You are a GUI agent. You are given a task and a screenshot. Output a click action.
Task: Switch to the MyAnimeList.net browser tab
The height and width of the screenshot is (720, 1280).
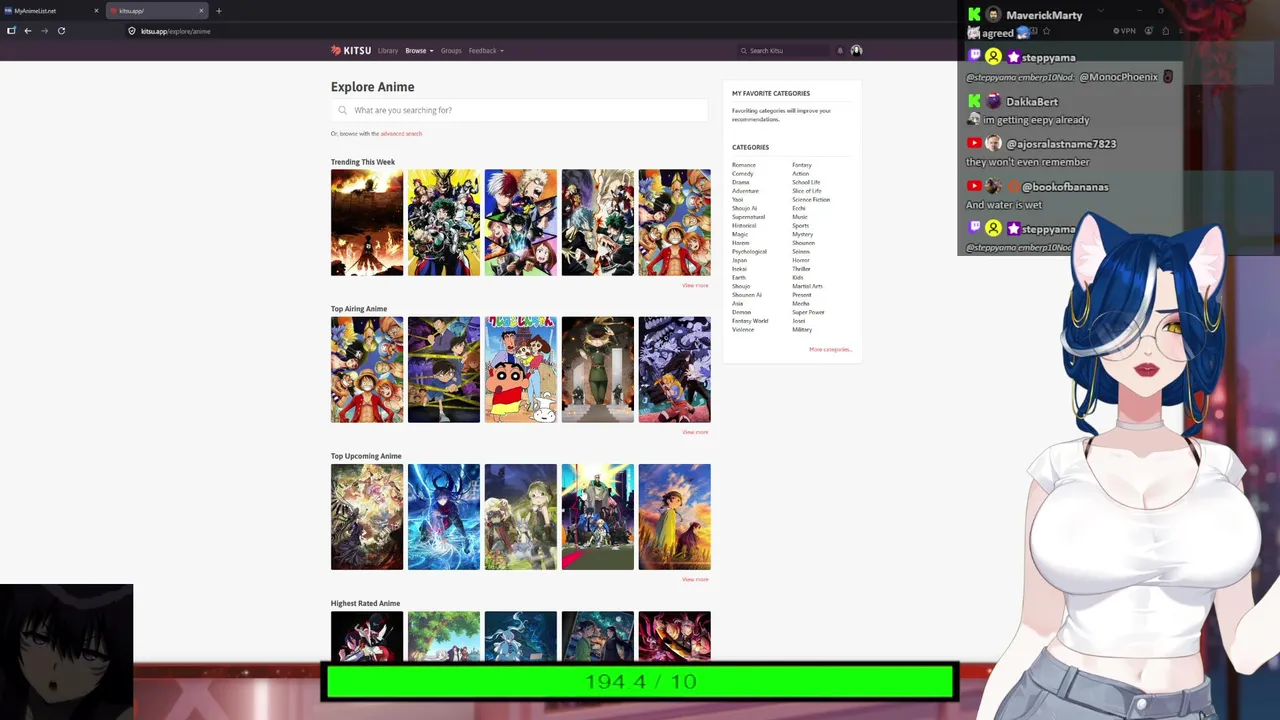(50, 11)
